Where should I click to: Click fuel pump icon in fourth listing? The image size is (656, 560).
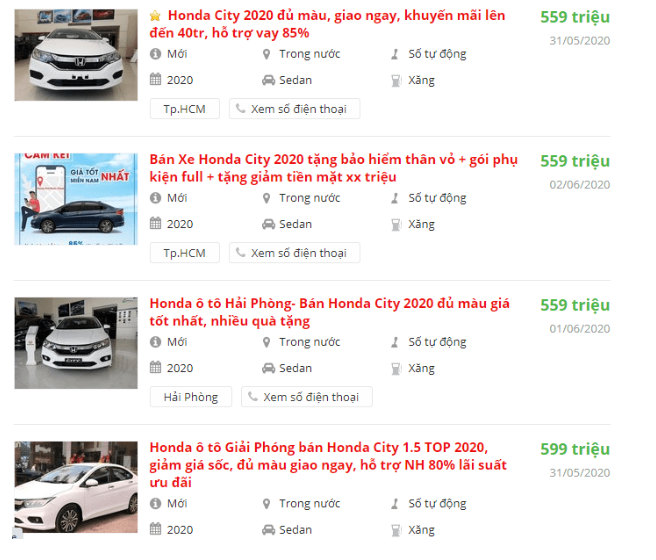(396, 530)
